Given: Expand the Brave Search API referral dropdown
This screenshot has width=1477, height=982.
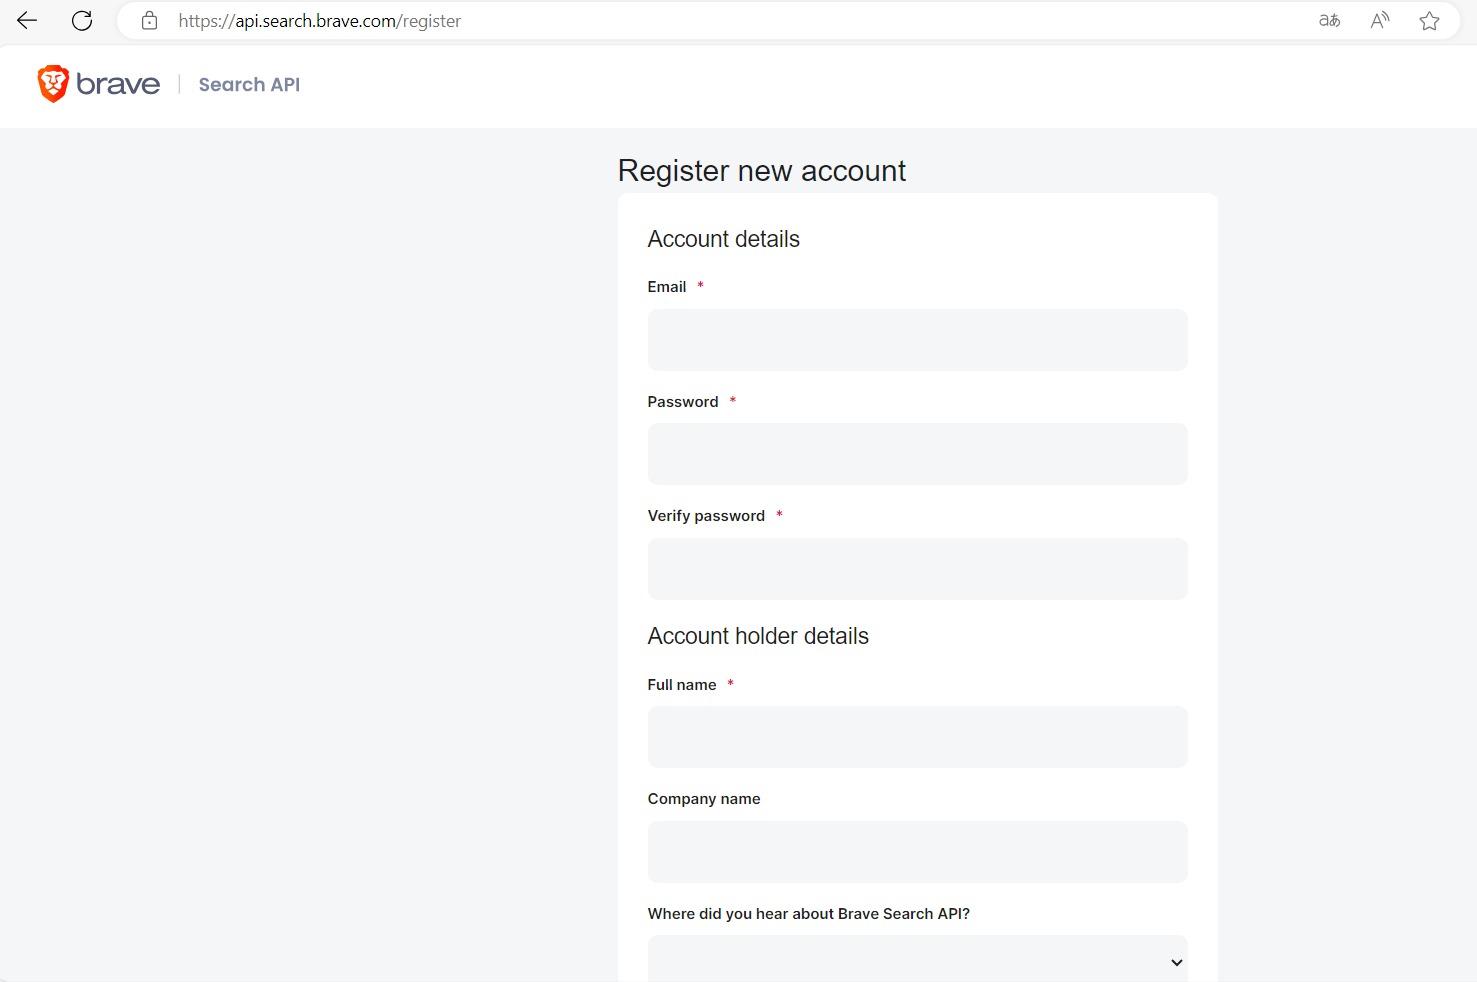Looking at the screenshot, I should coord(917,959).
